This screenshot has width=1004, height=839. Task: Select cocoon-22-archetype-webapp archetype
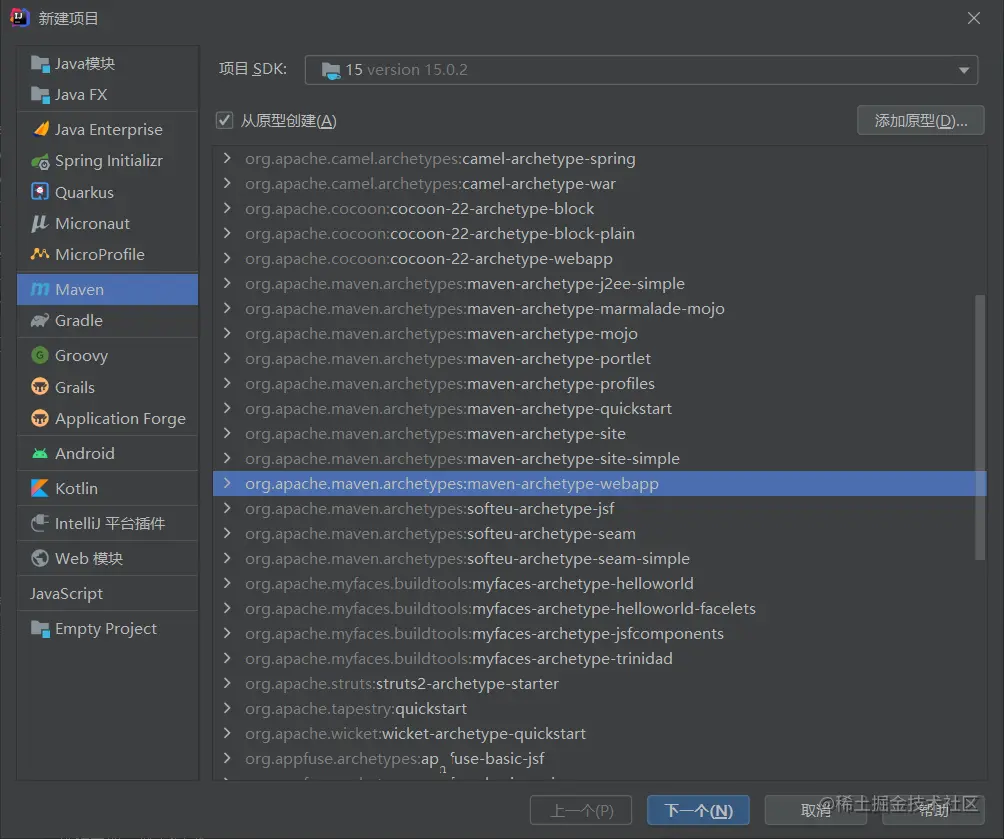click(x=599, y=258)
